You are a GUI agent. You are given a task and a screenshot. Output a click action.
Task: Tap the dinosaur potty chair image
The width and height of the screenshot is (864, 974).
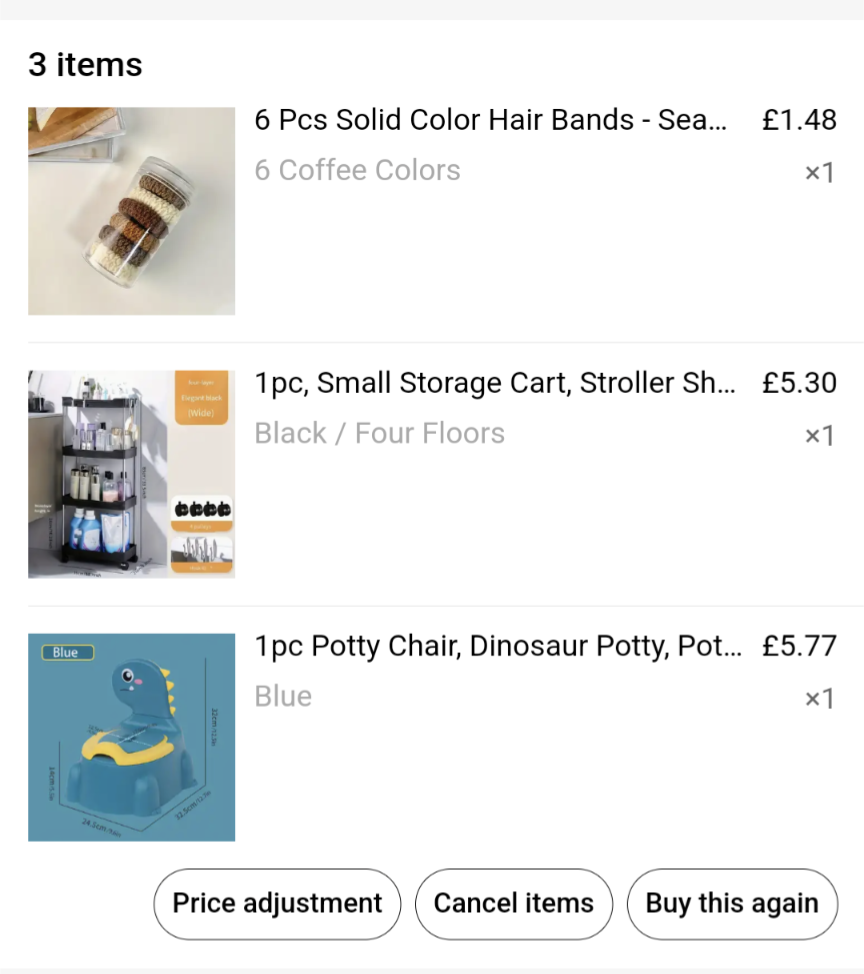point(131,737)
